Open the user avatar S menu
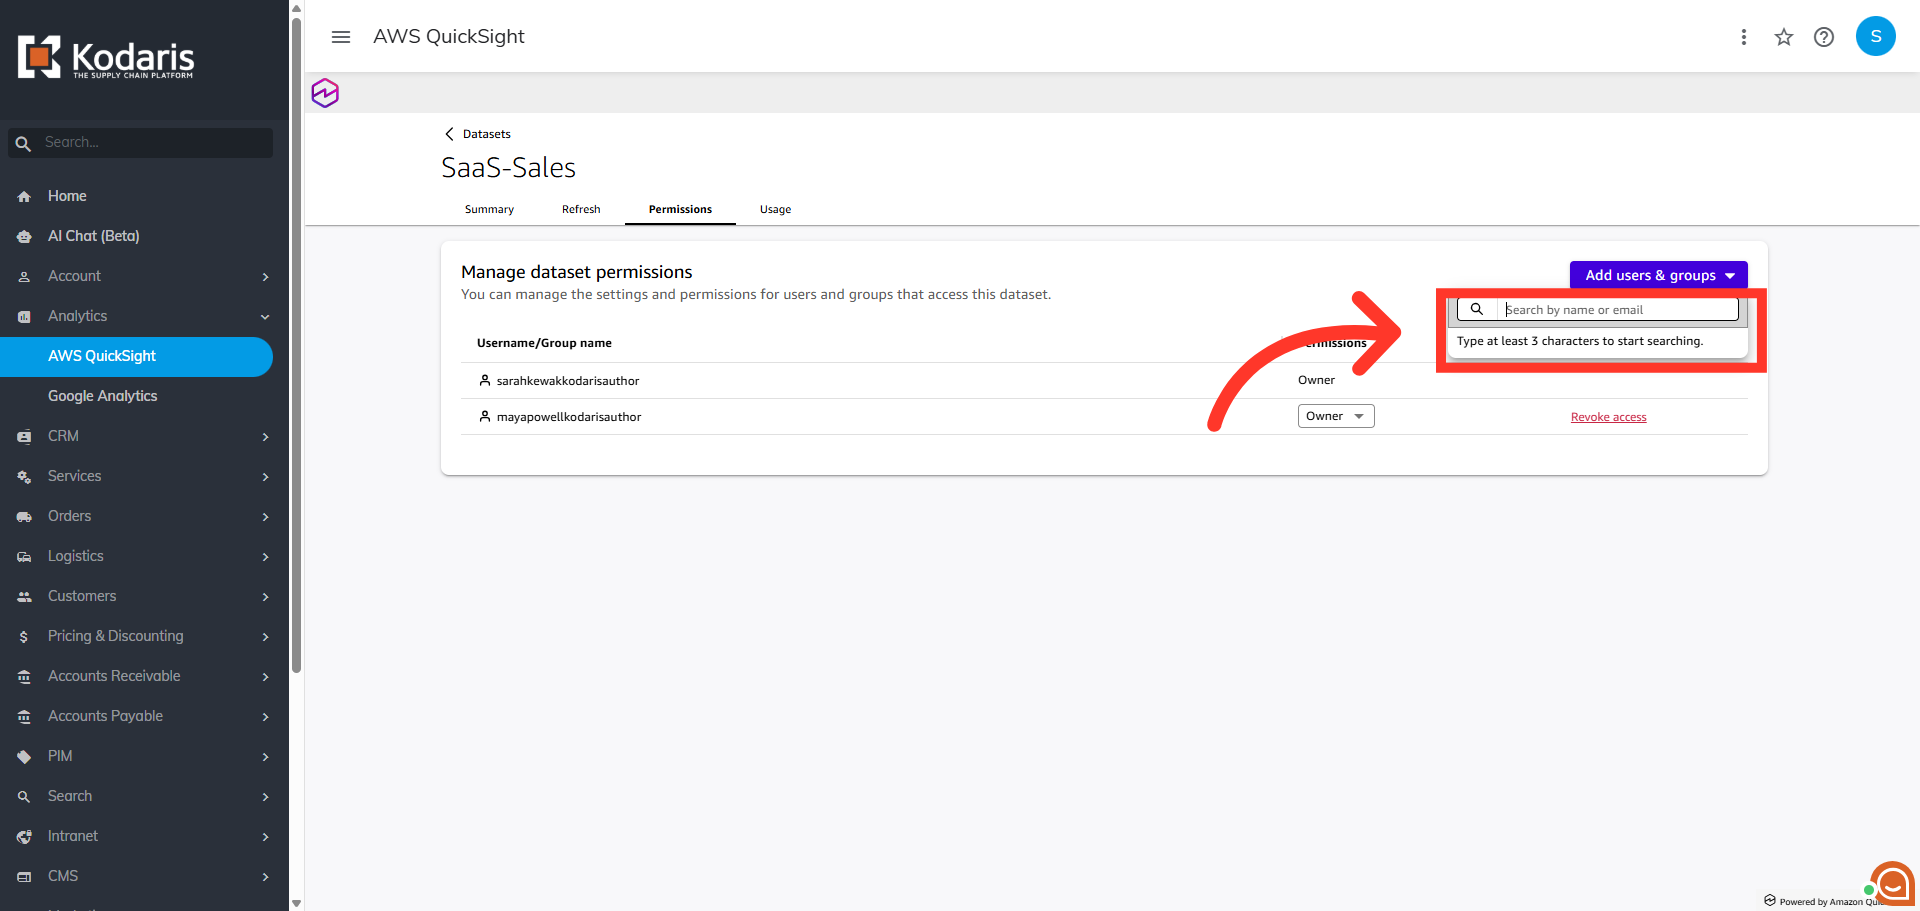This screenshot has height=911, width=1920. 1876,36
